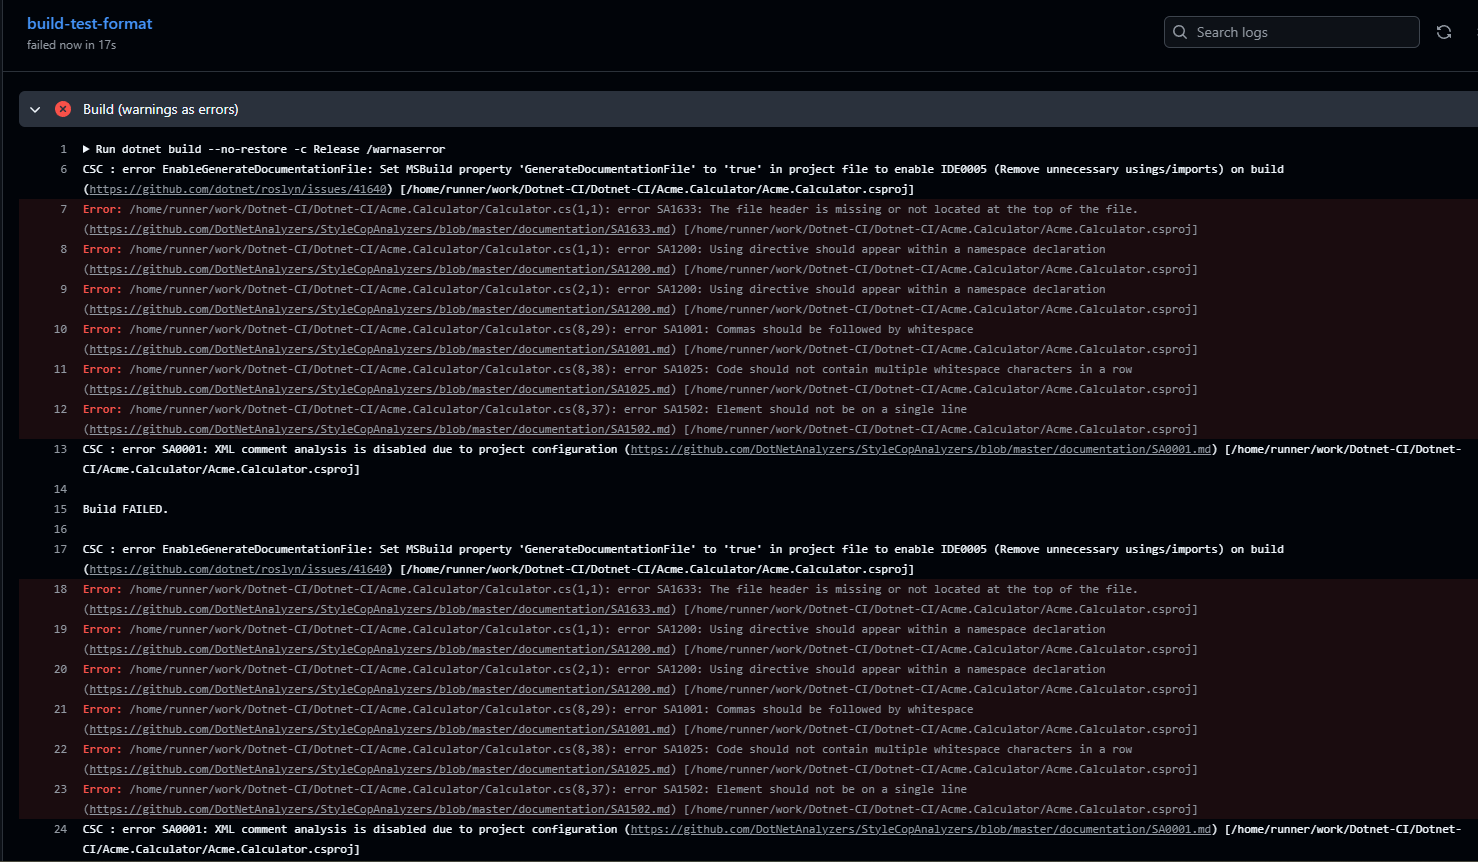Expand the 'Run dotnet build' disclosure triangle

click(x=87, y=149)
